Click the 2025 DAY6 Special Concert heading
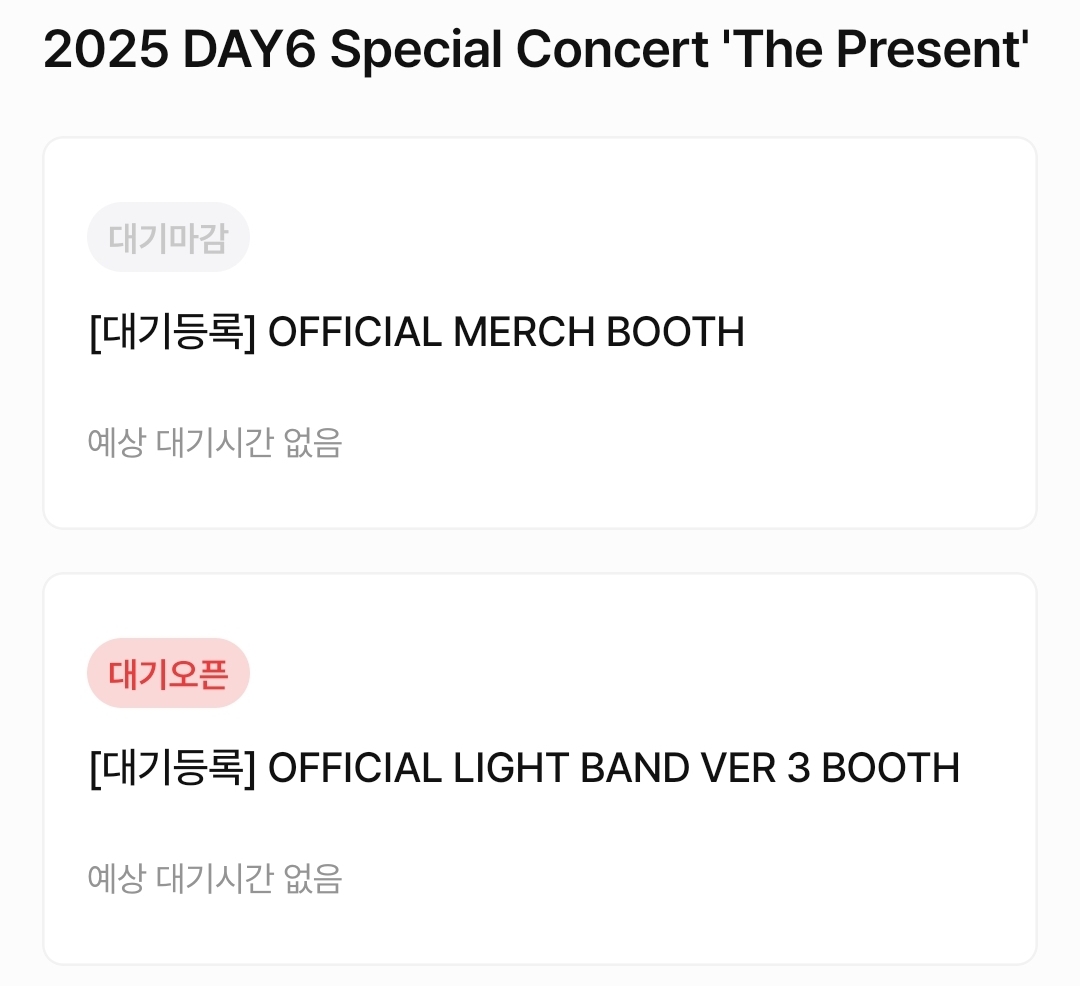The image size is (1080, 986). pyautogui.click(x=536, y=50)
